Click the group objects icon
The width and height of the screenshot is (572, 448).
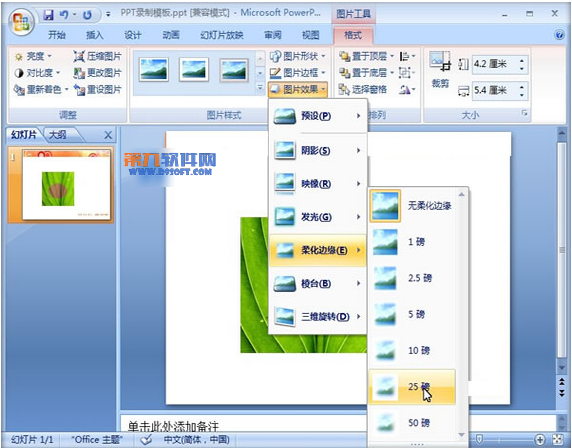(407, 73)
